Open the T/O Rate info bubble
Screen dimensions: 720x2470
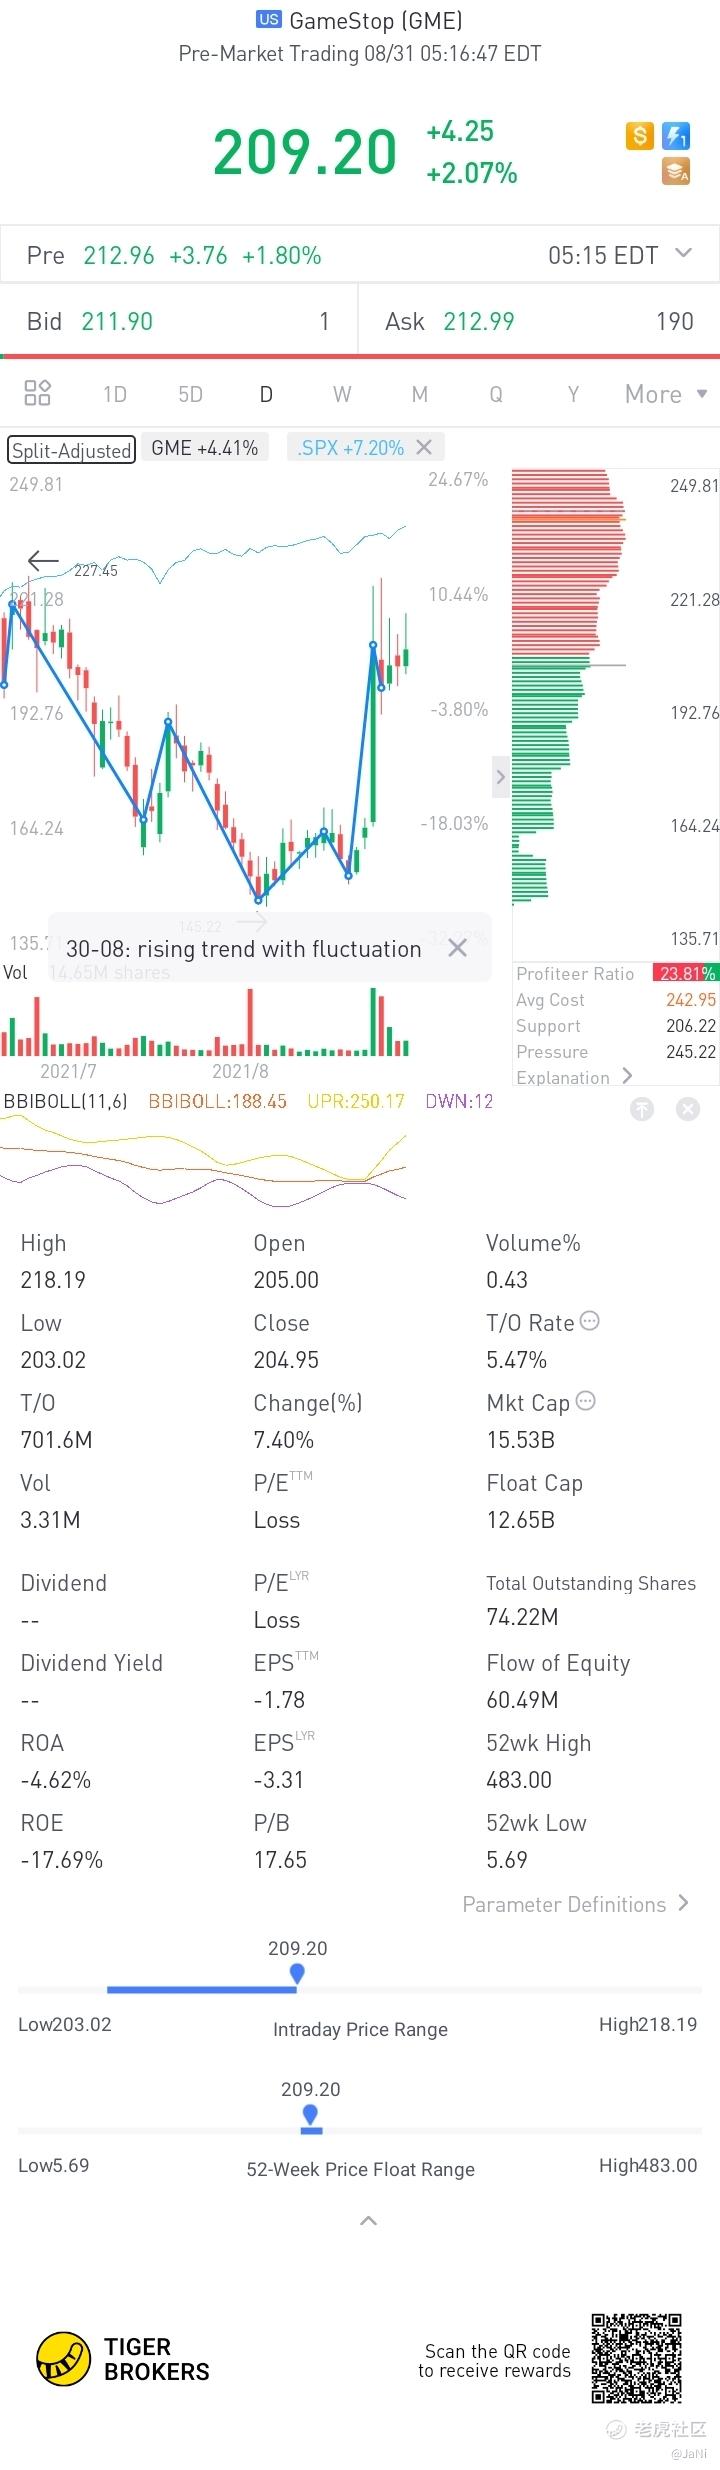pyautogui.click(x=590, y=1321)
